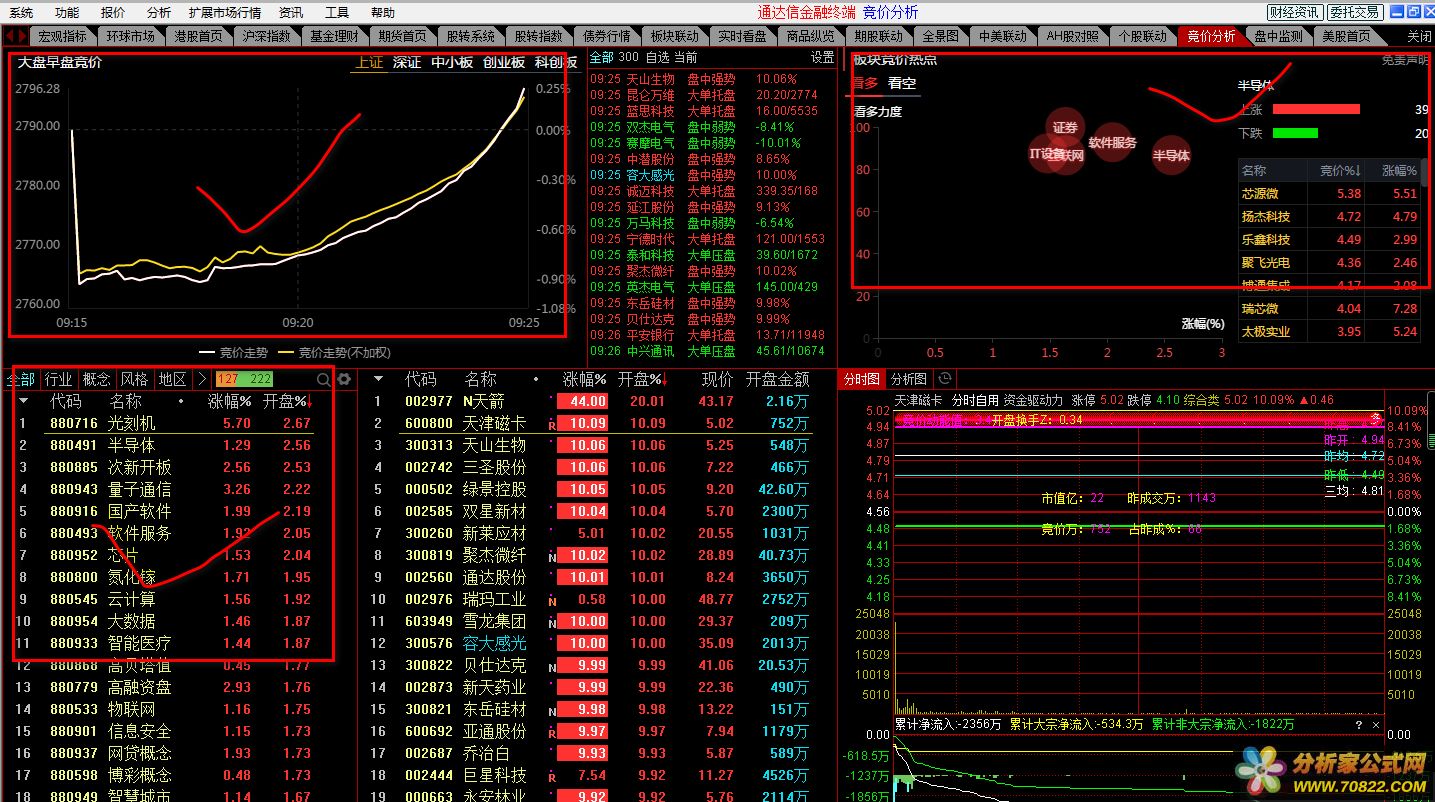The width and height of the screenshot is (1435, 802).
Task: Switch to the 沪深指数 tab
Action: point(267,36)
